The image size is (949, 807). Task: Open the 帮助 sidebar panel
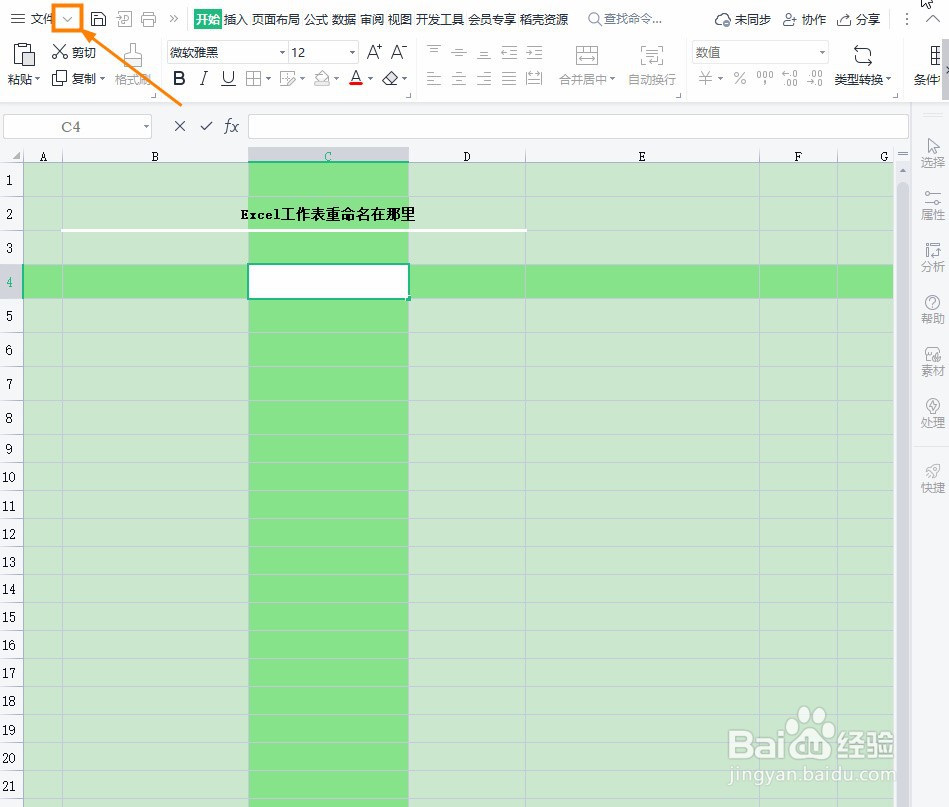[x=932, y=309]
